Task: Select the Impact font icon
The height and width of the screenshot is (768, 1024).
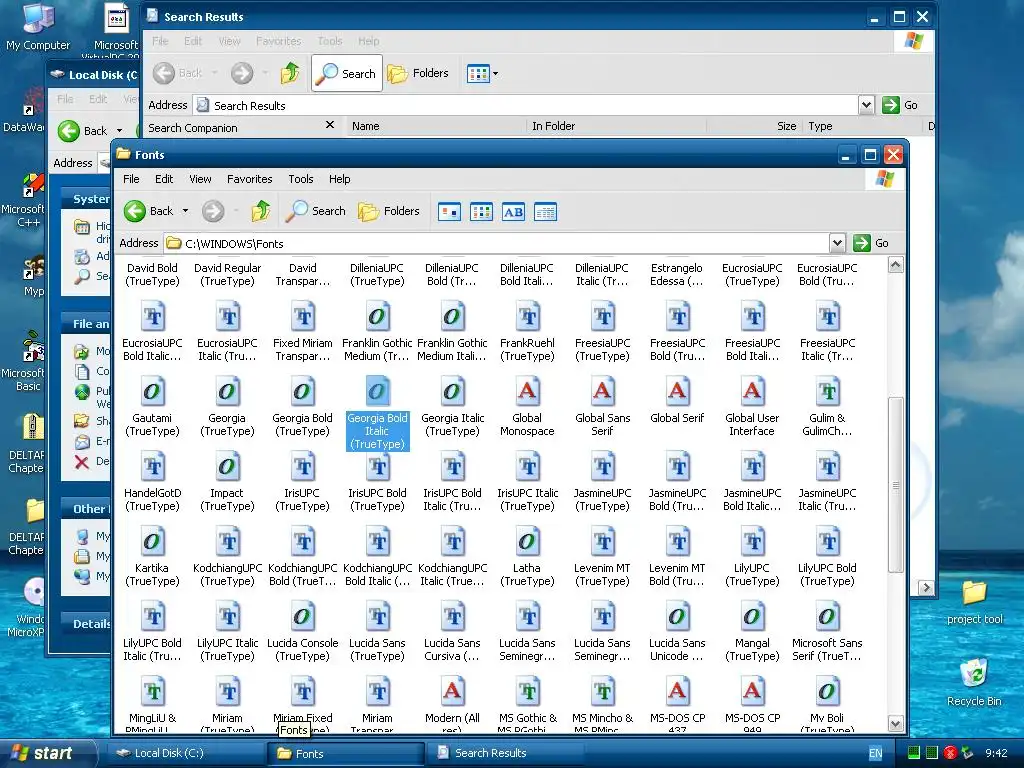Action: click(227, 467)
